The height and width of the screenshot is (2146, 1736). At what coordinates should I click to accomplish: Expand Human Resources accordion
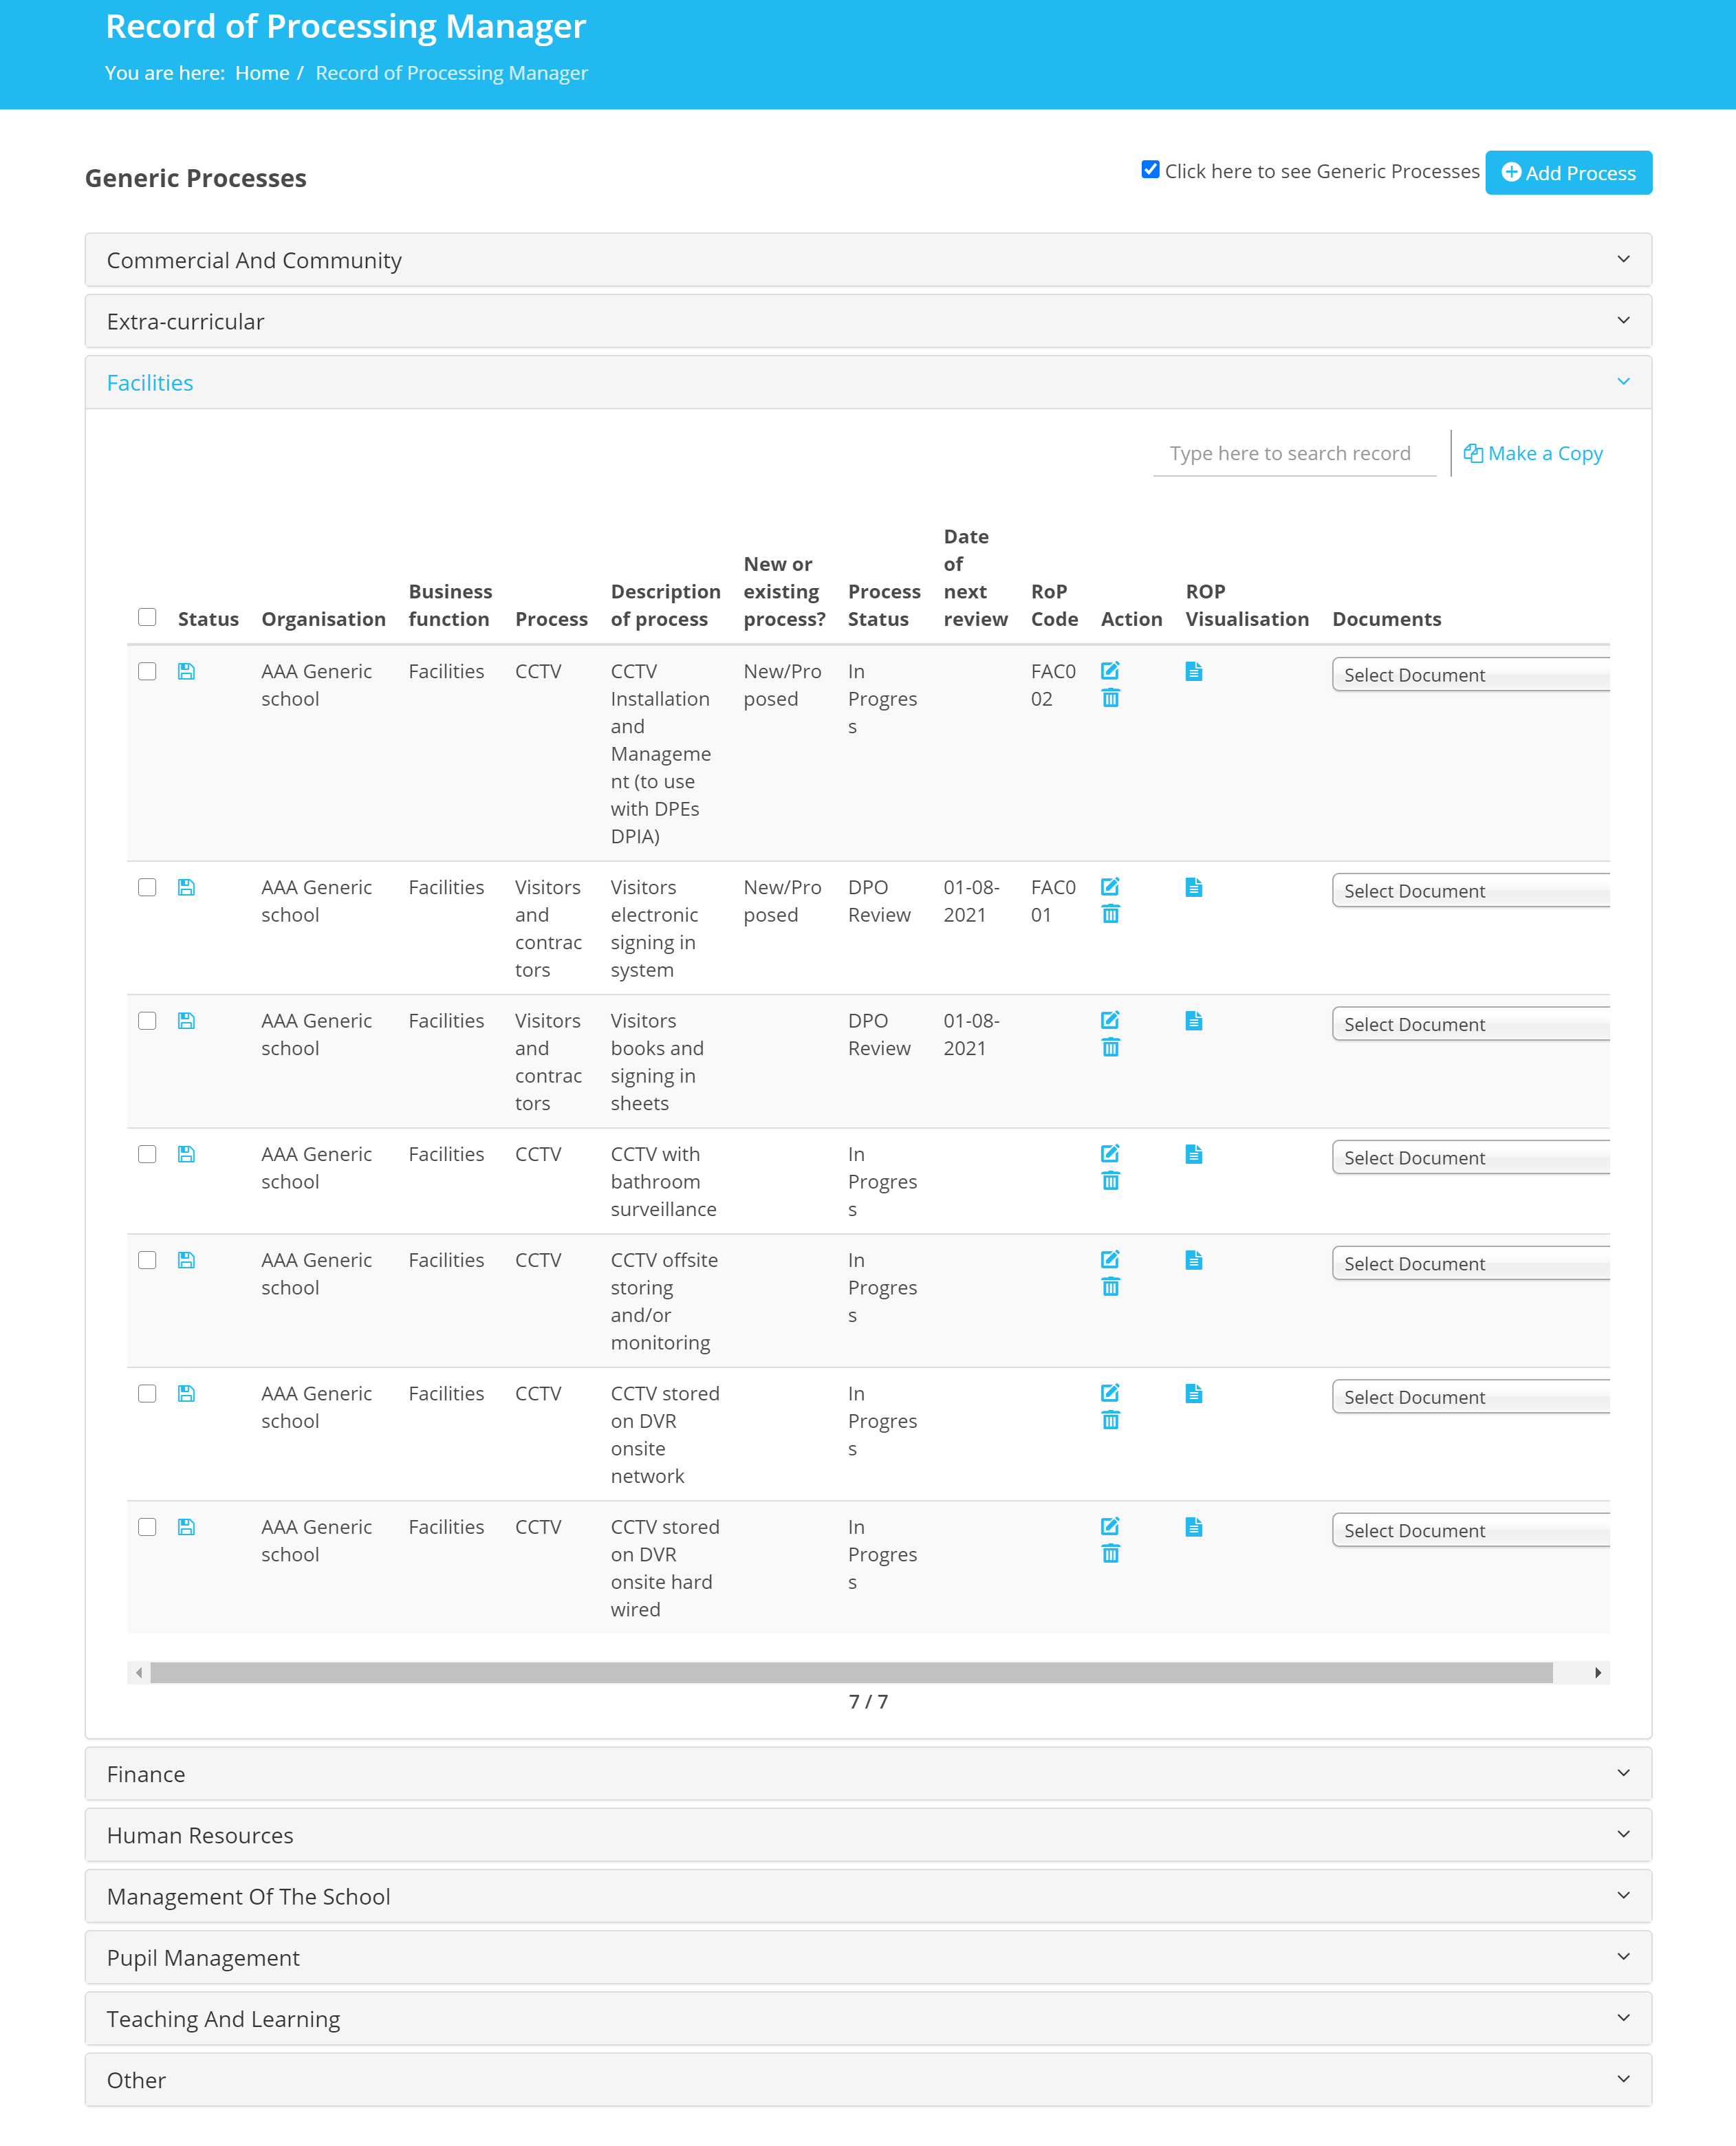point(867,1835)
